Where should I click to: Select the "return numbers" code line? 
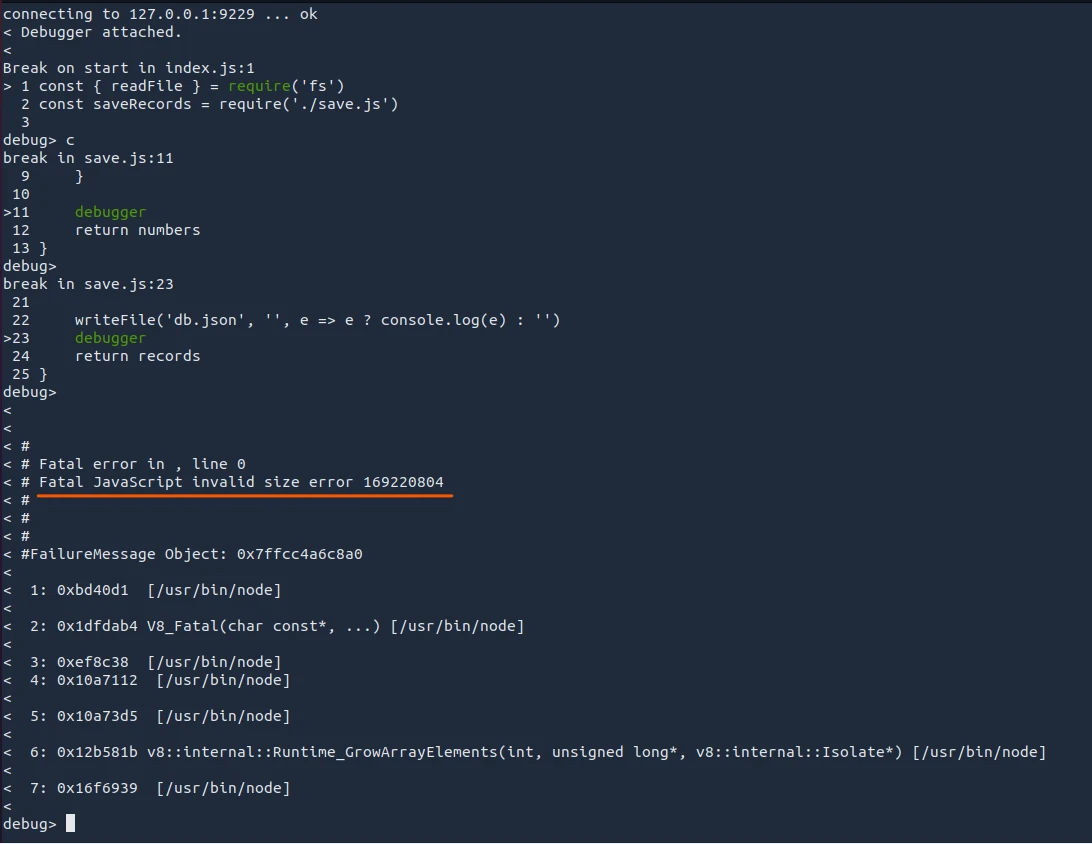[x=137, y=230]
